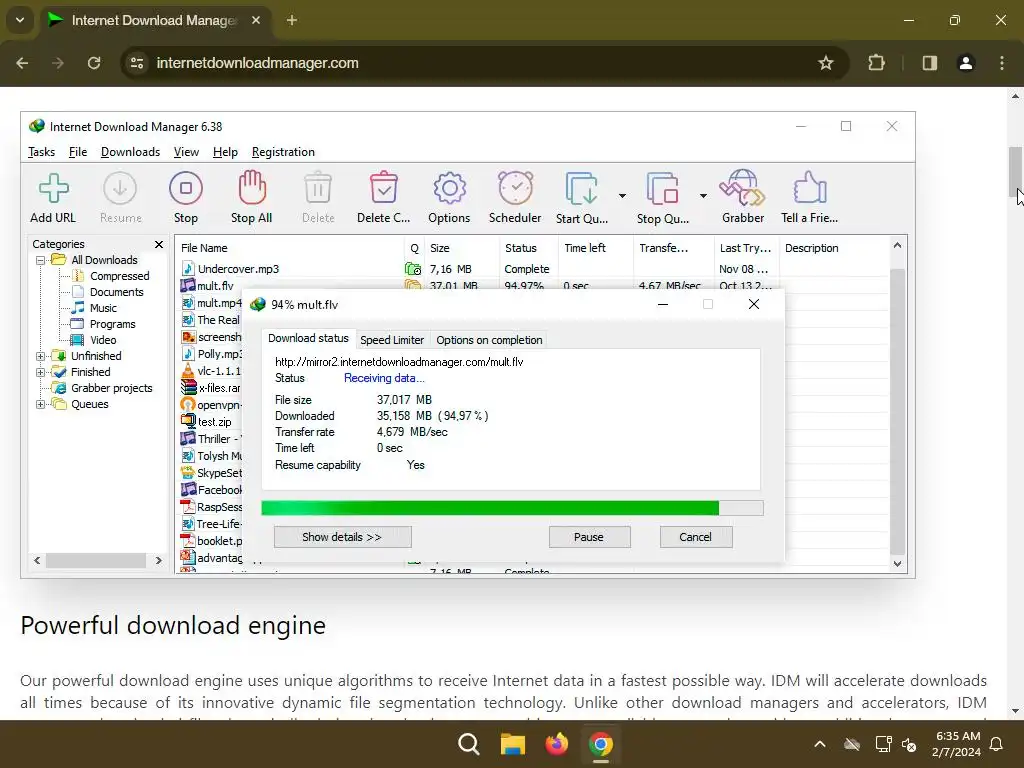Open Chrome extensions puzzle icon

pyautogui.click(x=876, y=63)
